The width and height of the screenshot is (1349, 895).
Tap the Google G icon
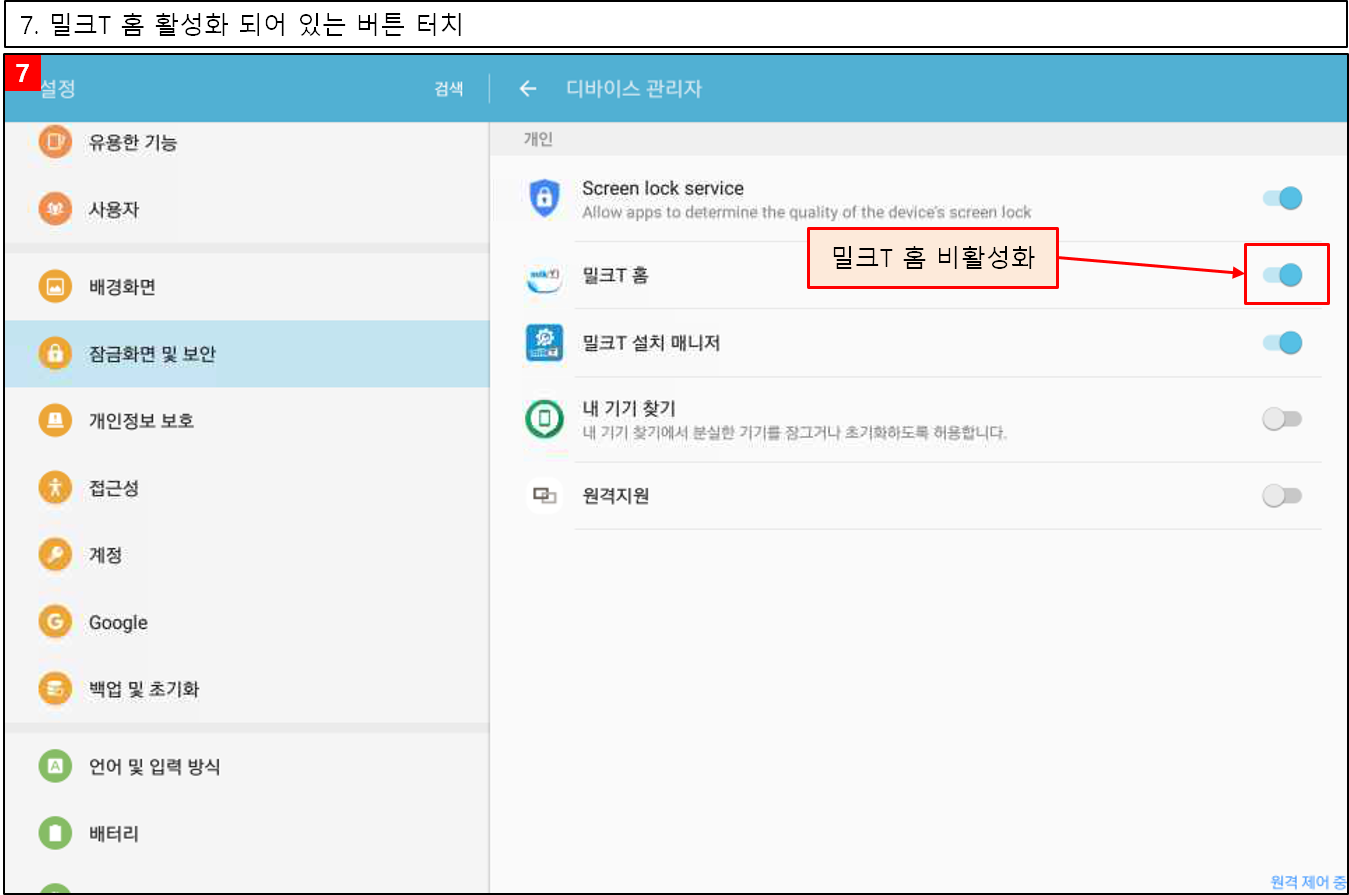click(55, 622)
